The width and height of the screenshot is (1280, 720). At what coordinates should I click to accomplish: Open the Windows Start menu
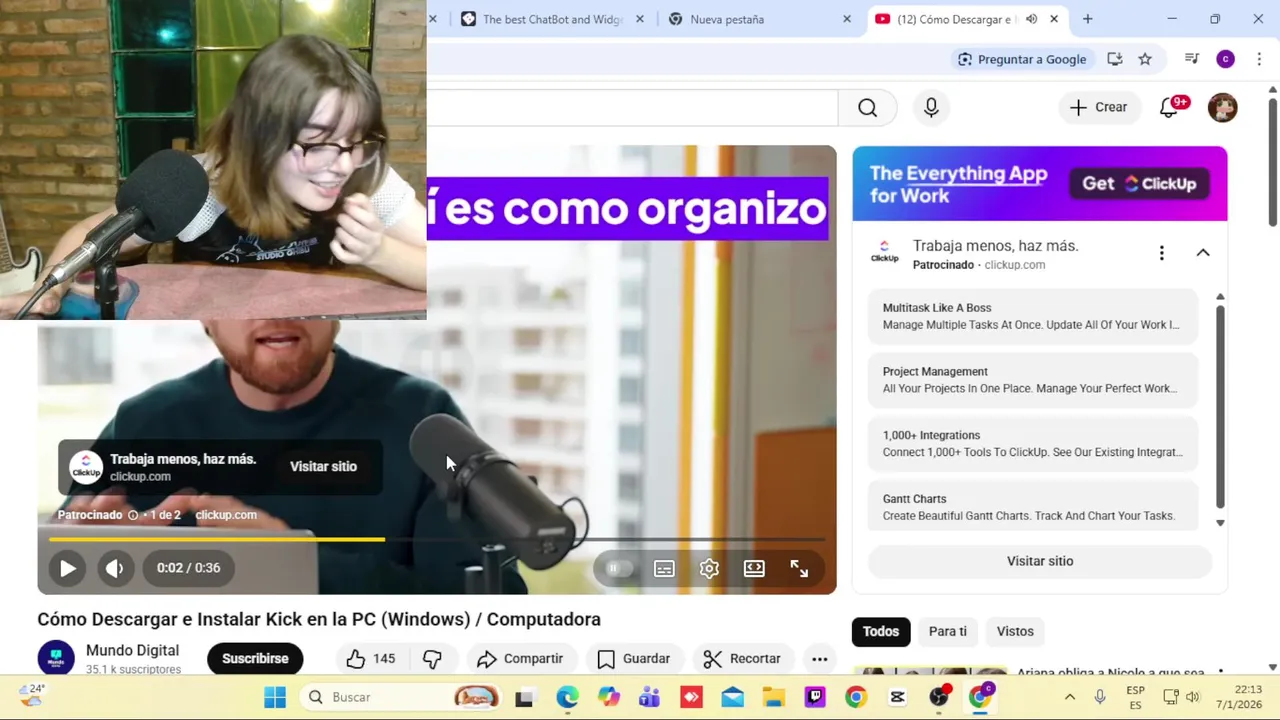275,697
